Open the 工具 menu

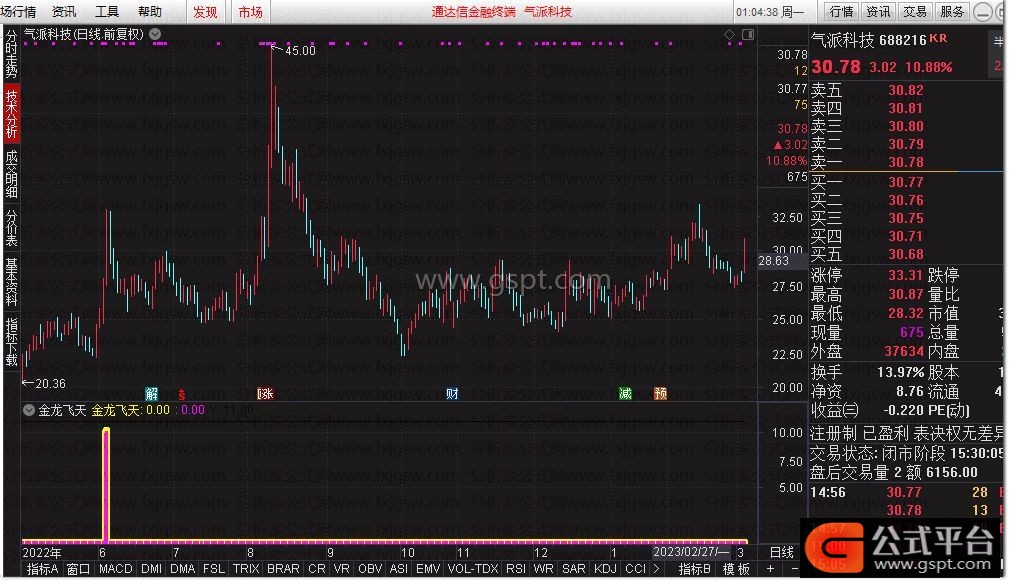point(107,12)
